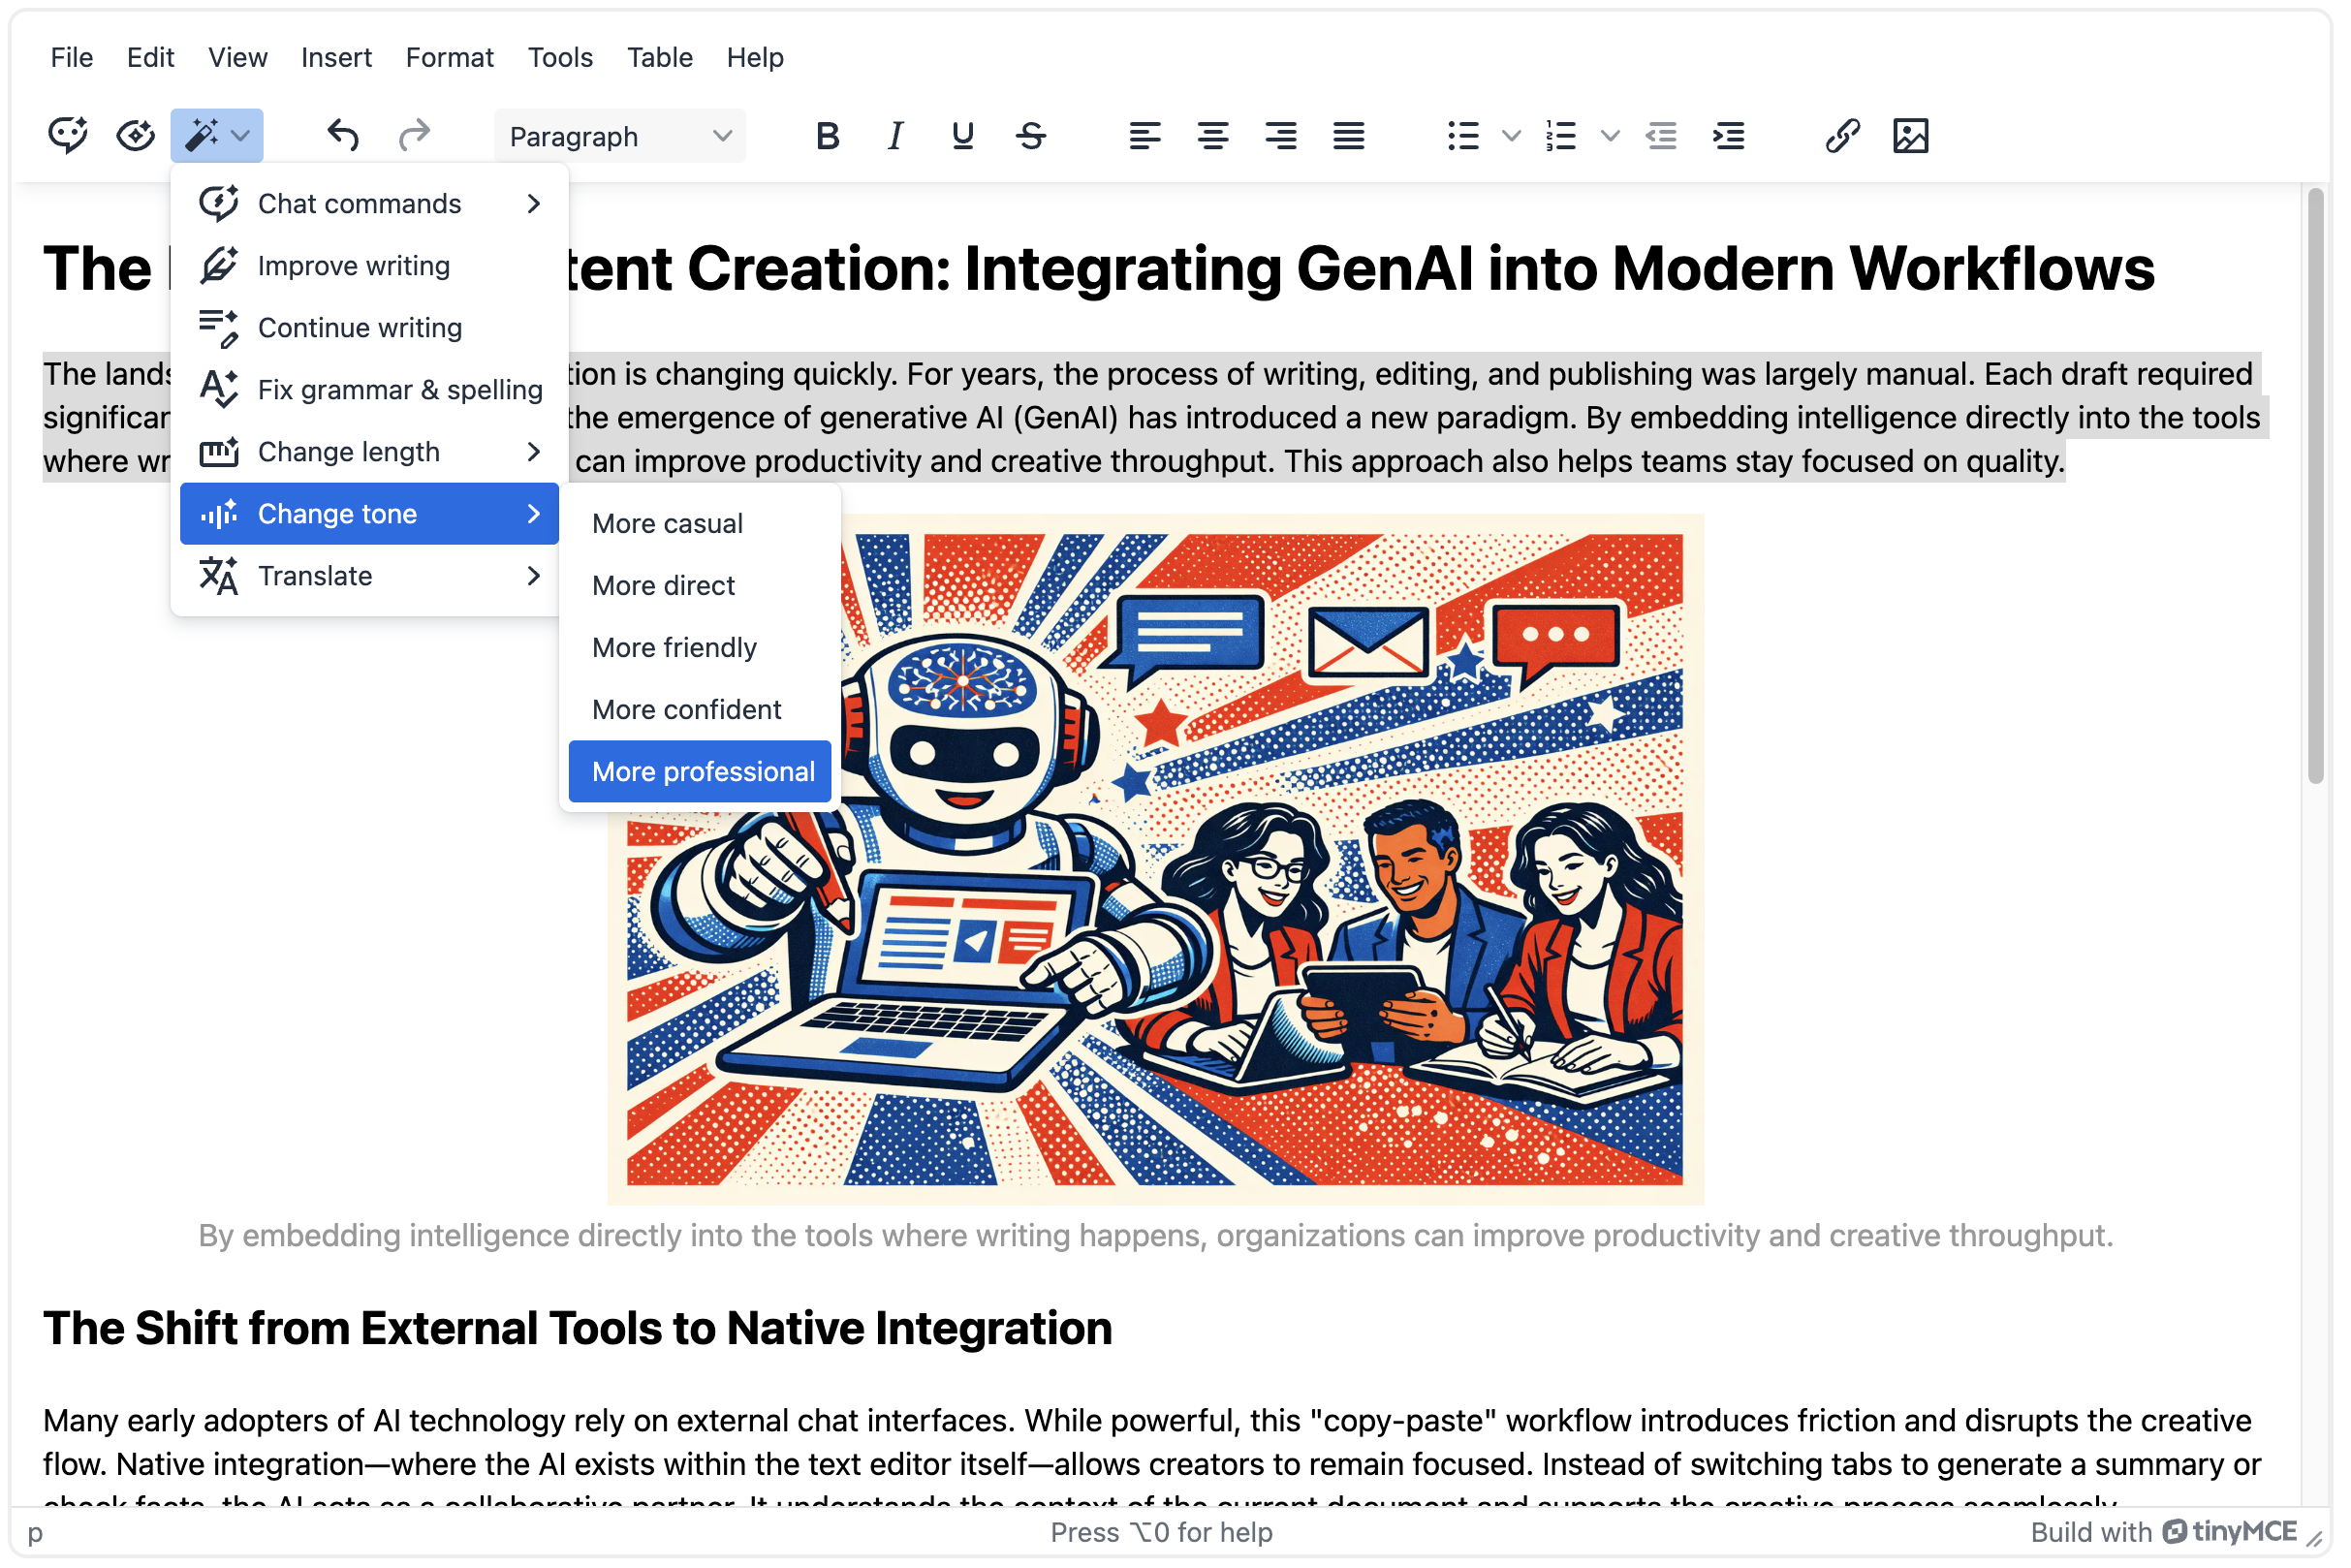This screenshot has width=2351, height=1568.
Task: Open the AI shortcuts magic wand dropdown
Action: [216, 135]
